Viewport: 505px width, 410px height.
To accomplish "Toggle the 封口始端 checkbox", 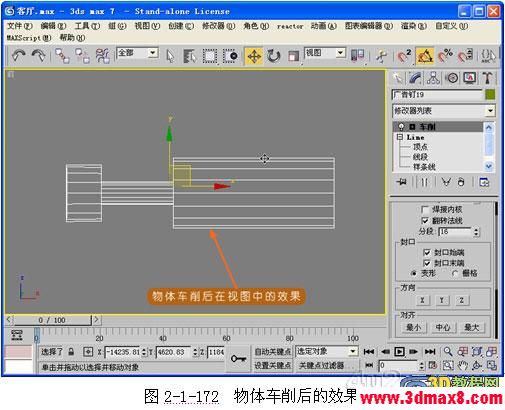I will (x=427, y=252).
